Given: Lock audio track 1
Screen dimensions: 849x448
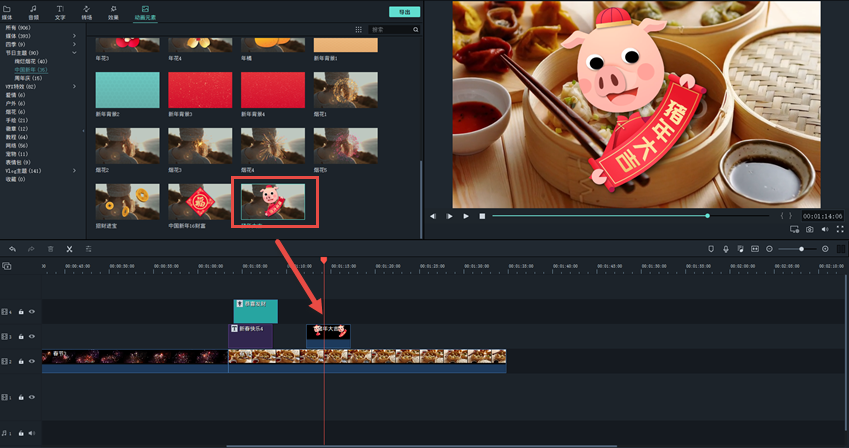Looking at the screenshot, I should pos(21,433).
